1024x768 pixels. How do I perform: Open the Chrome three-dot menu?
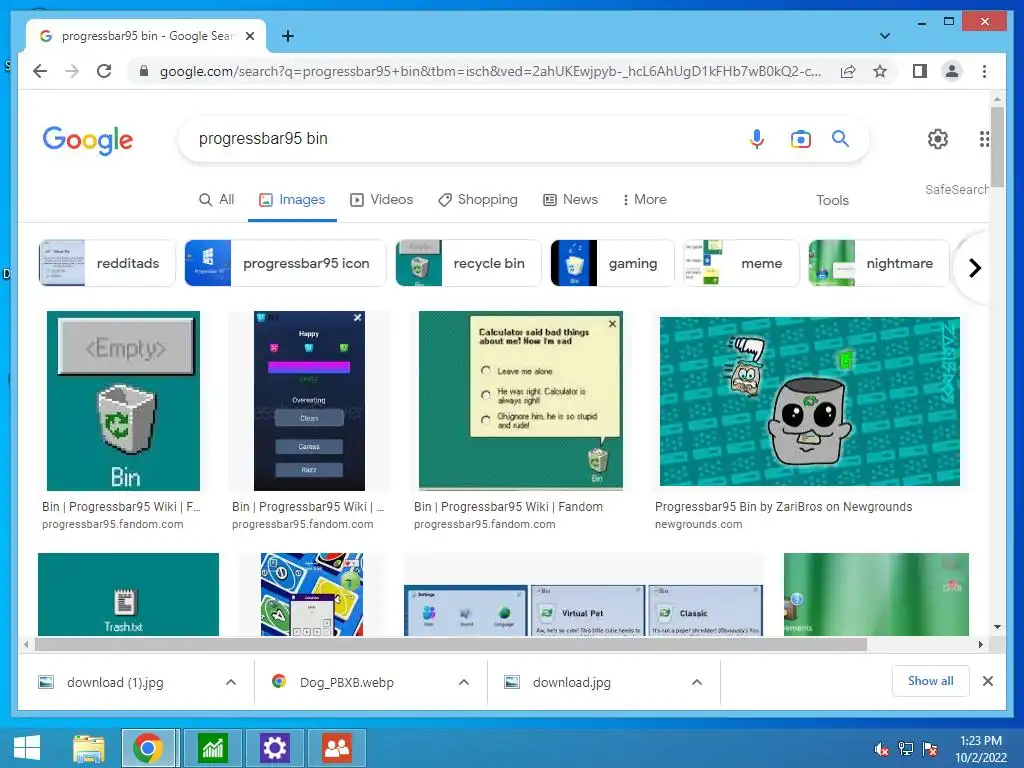click(984, 71)
